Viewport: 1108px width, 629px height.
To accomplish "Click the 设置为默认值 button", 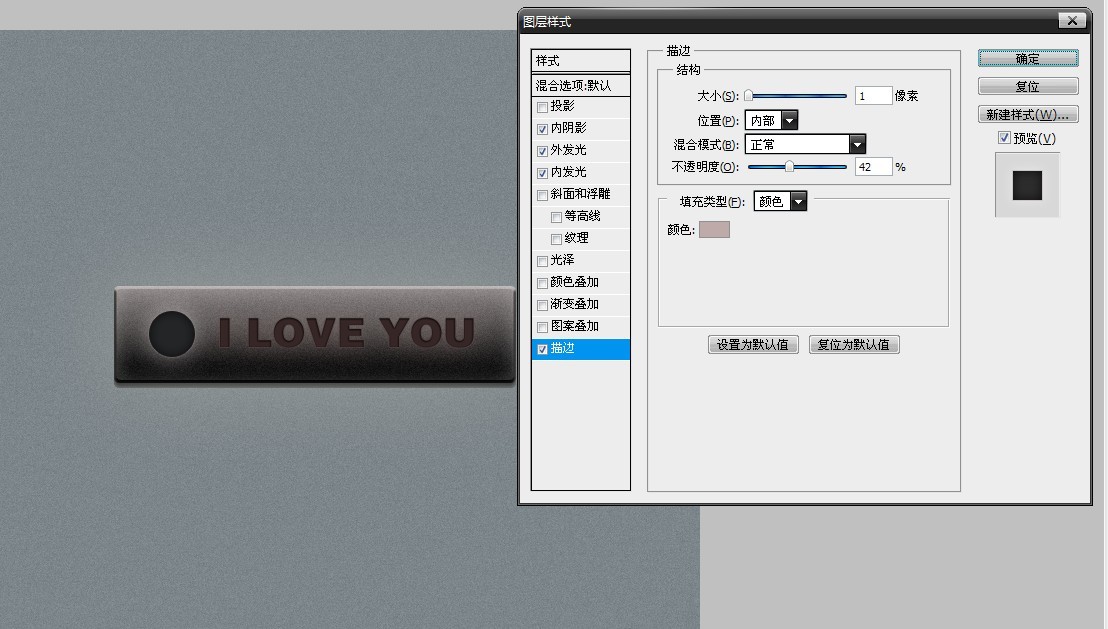I will point(753,345).
